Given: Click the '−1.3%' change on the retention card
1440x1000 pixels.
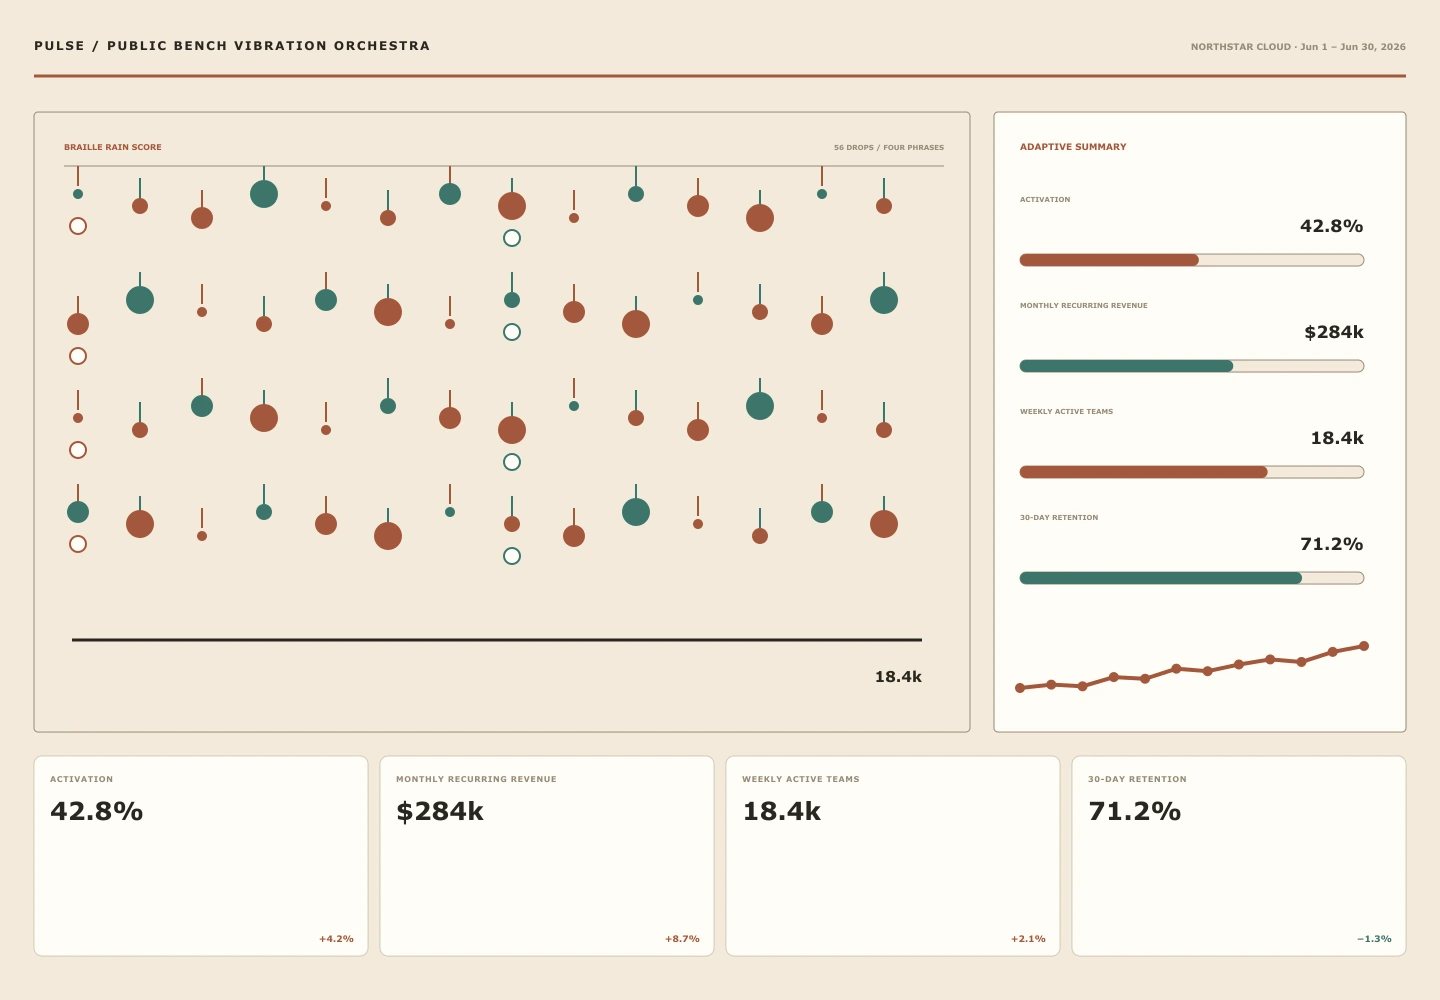Looking at the screenshot, I should 1374,939.
